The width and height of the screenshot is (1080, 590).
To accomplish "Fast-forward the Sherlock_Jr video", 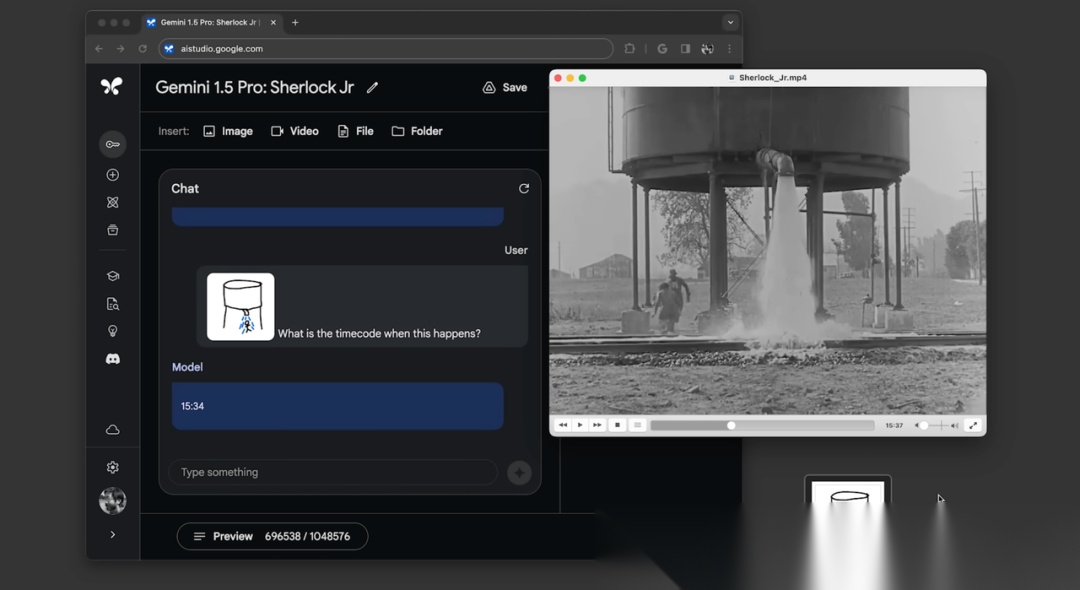I will click(x=597, y=425).
